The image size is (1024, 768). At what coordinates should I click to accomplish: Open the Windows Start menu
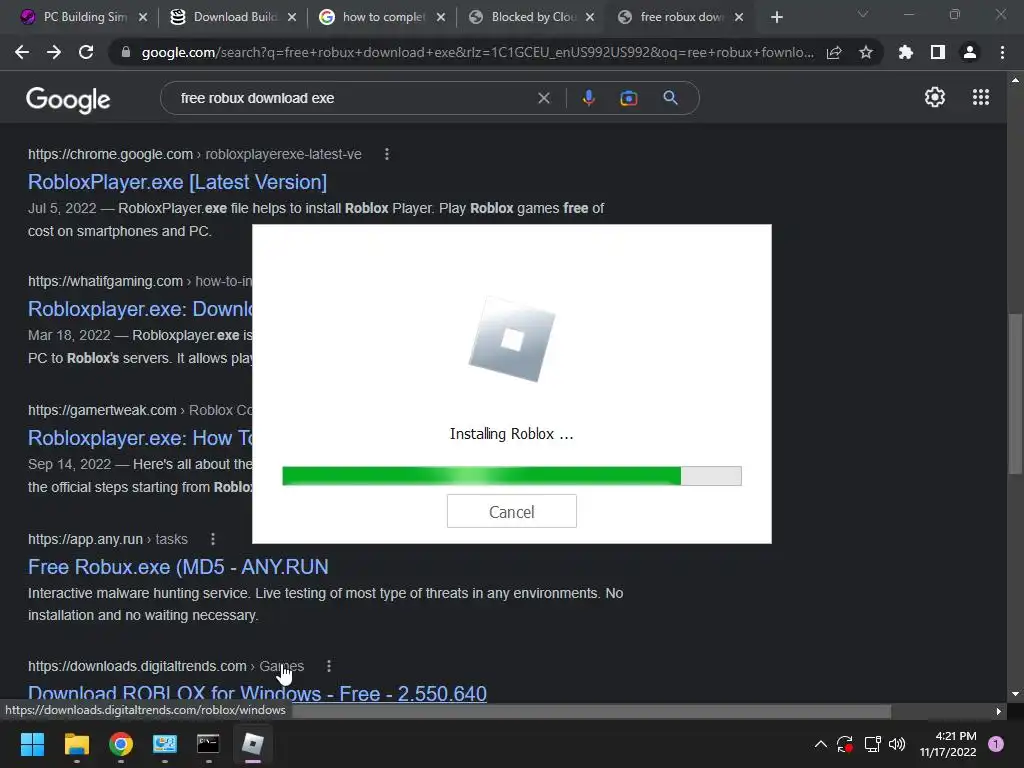(x=32, y=744)
